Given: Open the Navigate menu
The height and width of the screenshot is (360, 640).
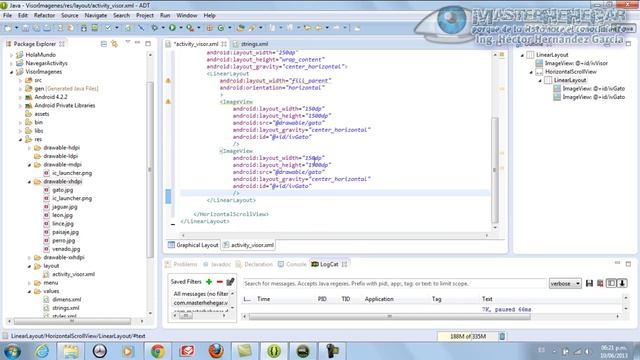Looking at the screenshot, I should [x=96, y=16].
